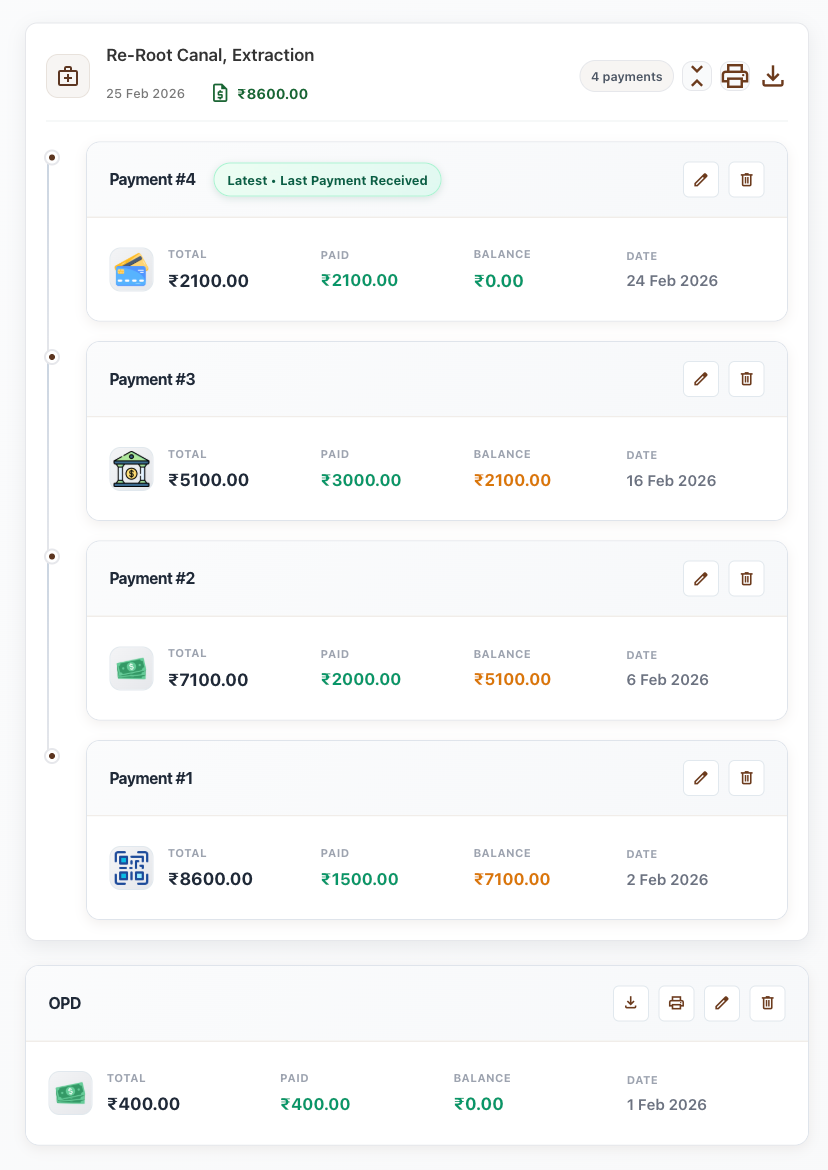This screenshot has width=828, height=1170.
Task: Click the '4 payments' badge
Action: click(x=626, y=76)
